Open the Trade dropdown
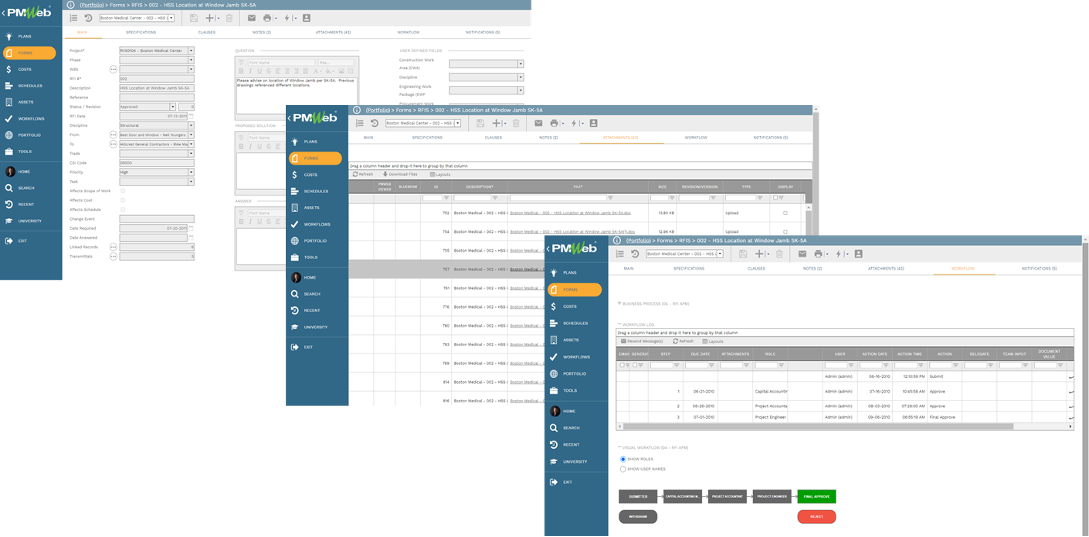 click(191, 153)
